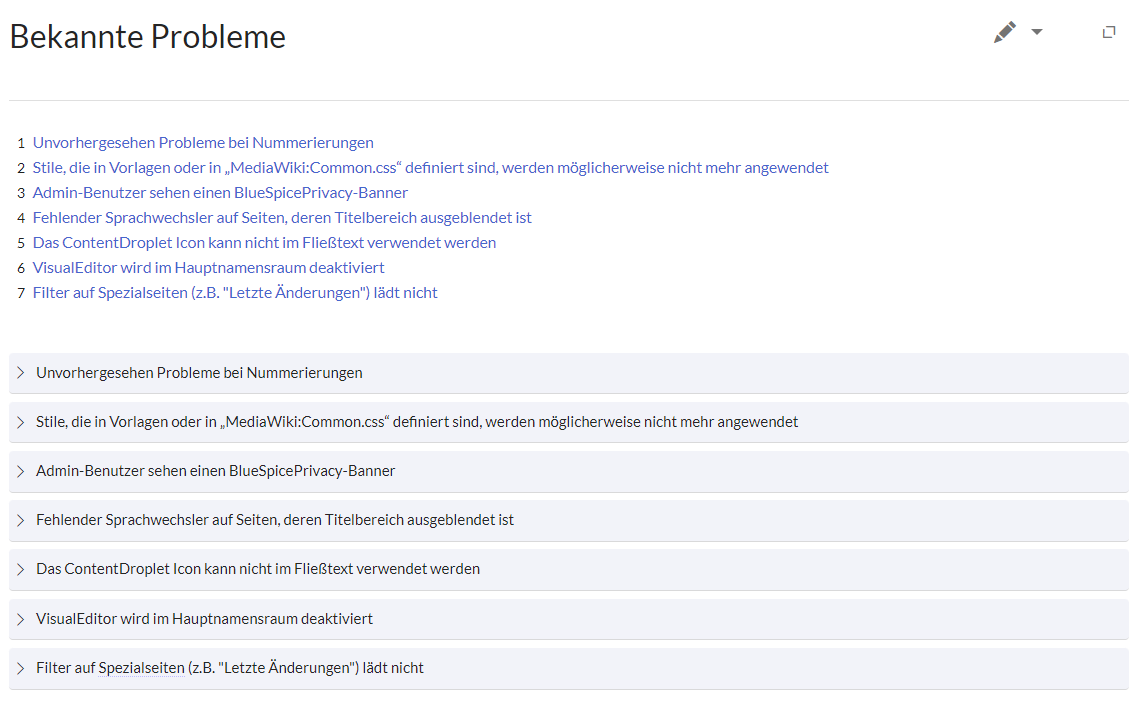Image resolution: width=1138 pixels, height=722 pixels.
Task: Open TOC link 'Admin-Benutzer sehen einen BlueSpicePrivacy-Banner'
Action: click(220, 193)
